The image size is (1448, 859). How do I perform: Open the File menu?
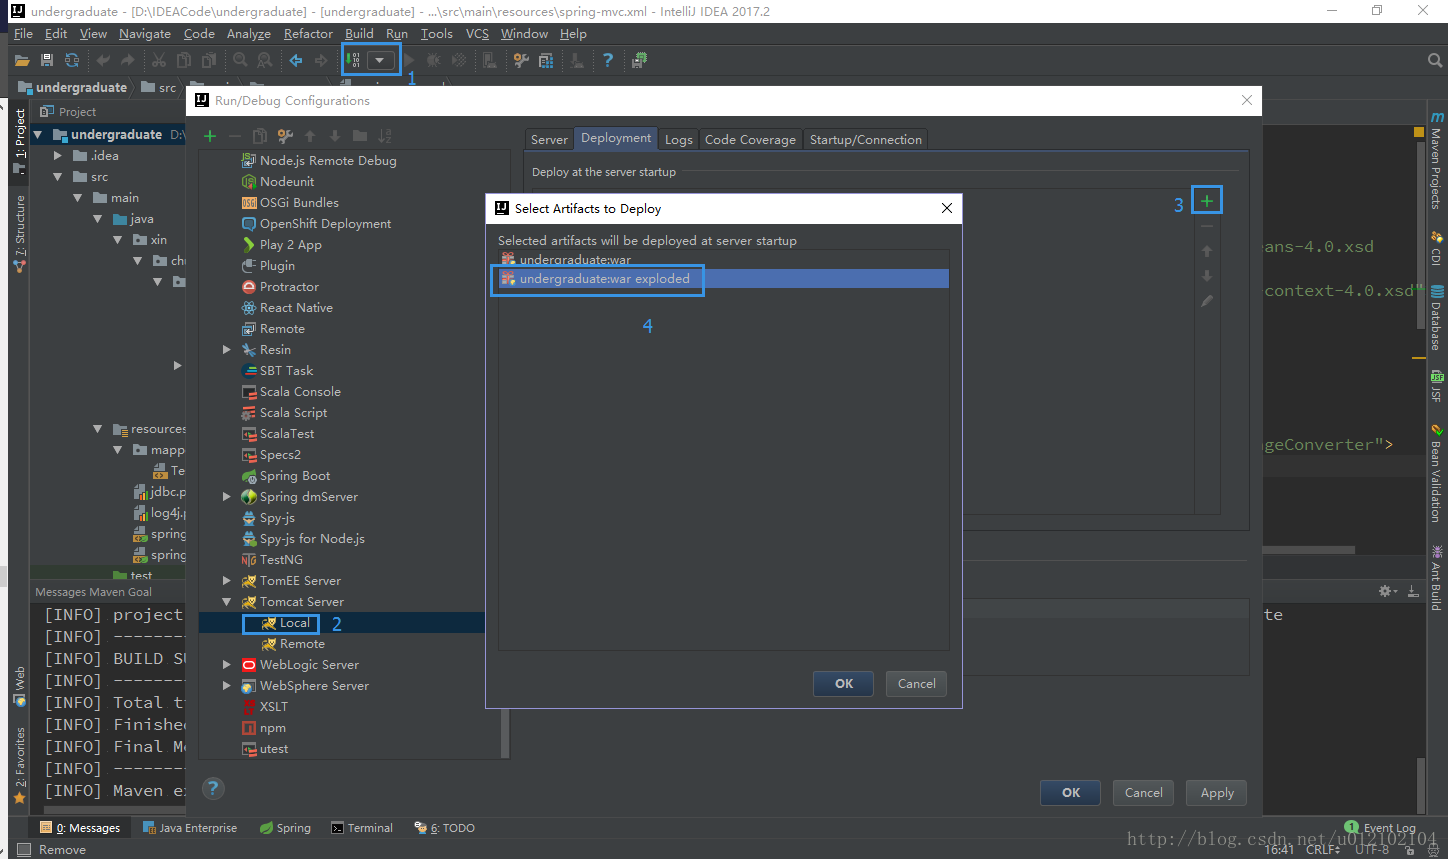[x=23, y=34]
